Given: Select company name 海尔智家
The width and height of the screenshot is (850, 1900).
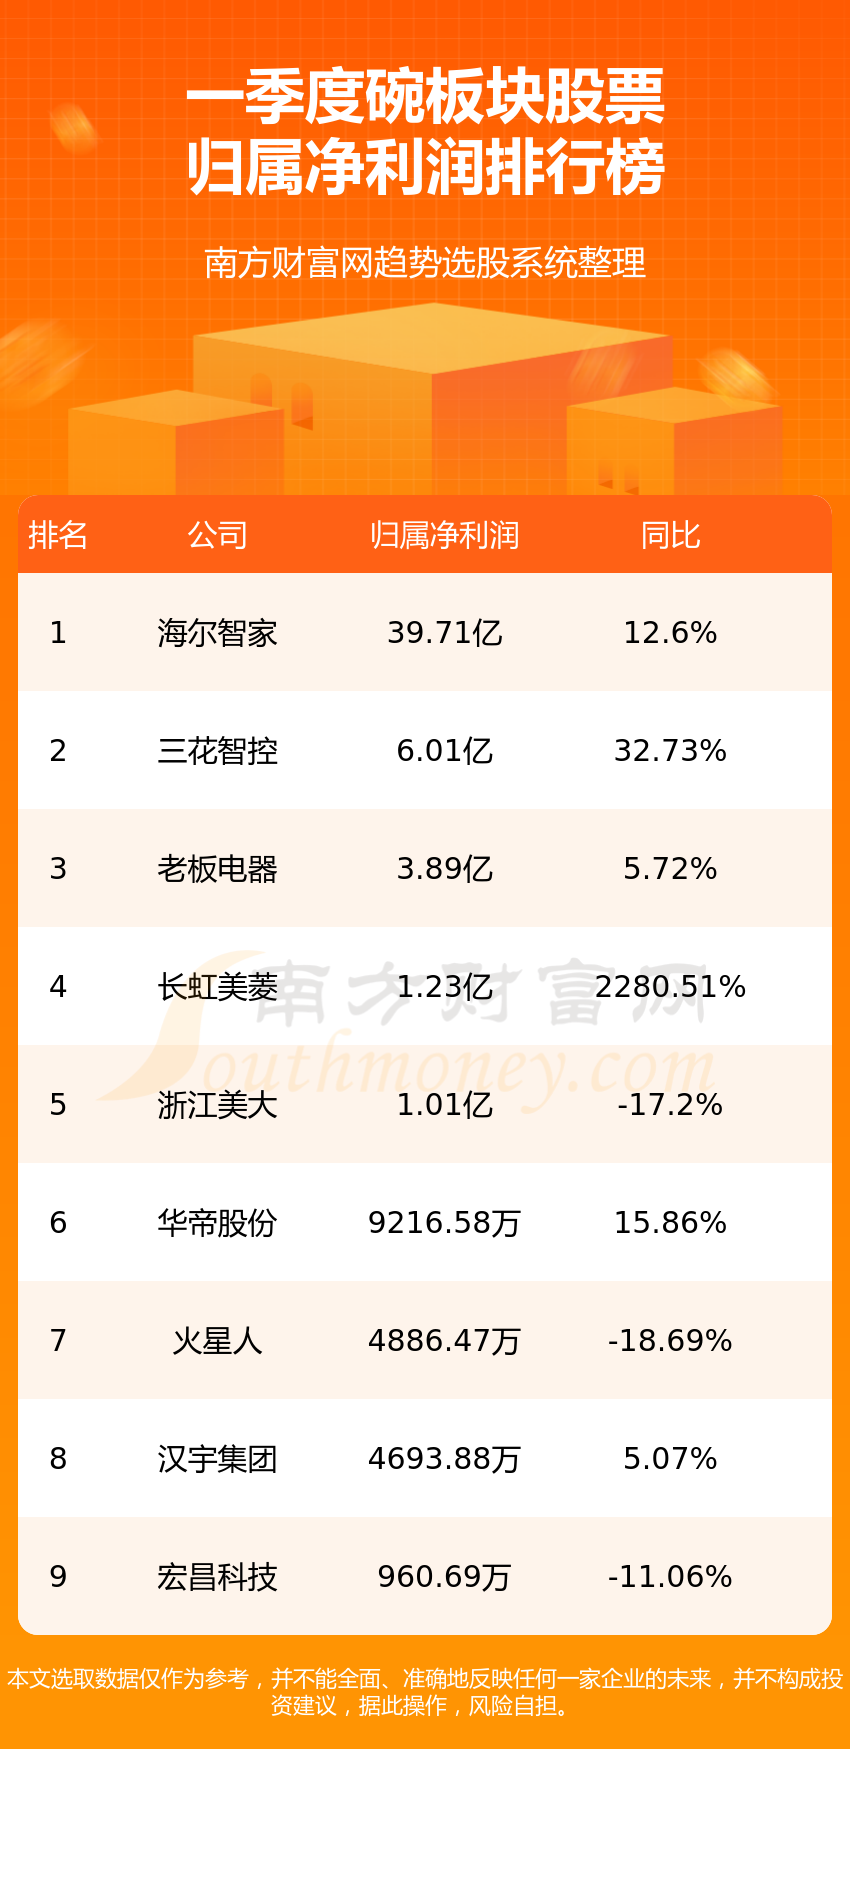Looking at the screenshot, I should 217,633.
